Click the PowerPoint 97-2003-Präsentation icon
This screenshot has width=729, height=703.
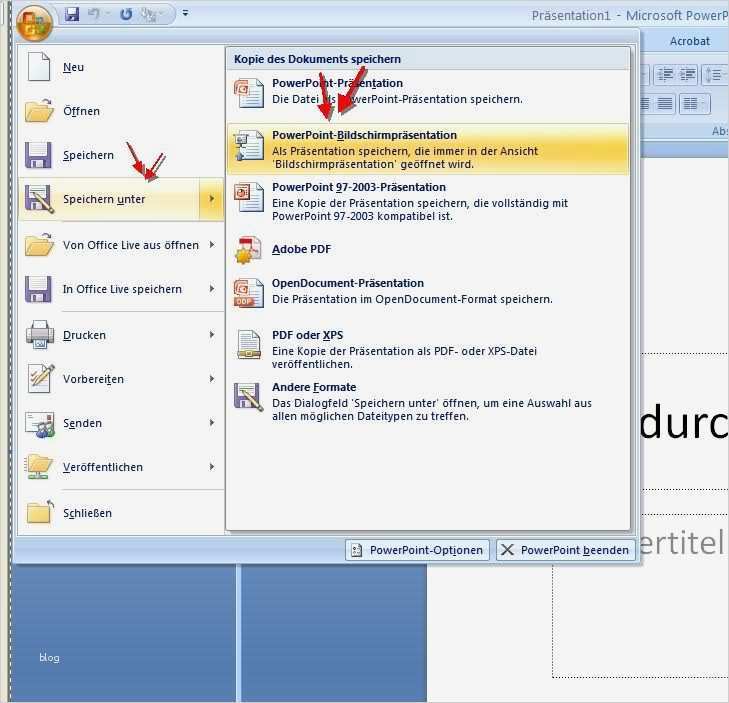tap(249, 197)
